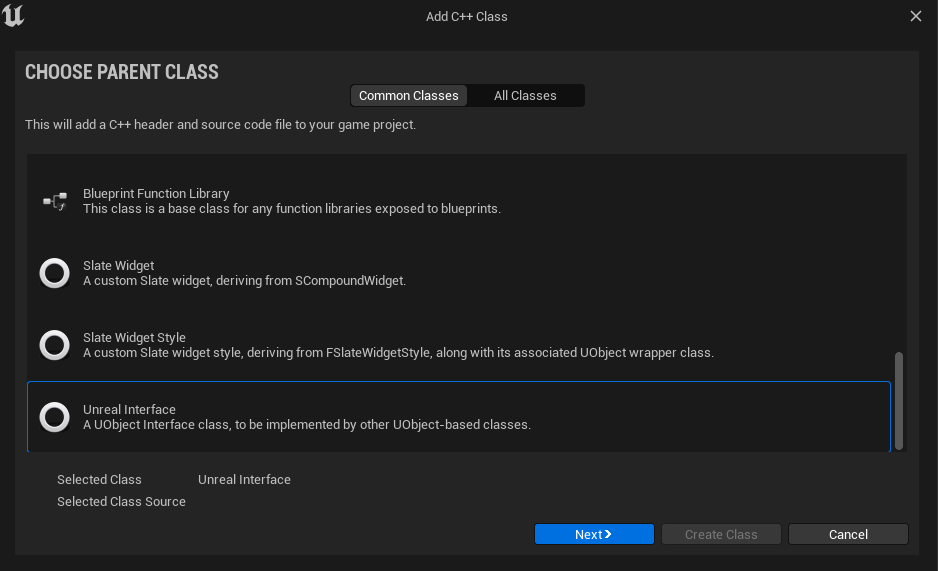Image resolution: width=938 pixels, height=571 pixels.
Task: Click the Unreal Engine logo icon
Action: [13, 16]
